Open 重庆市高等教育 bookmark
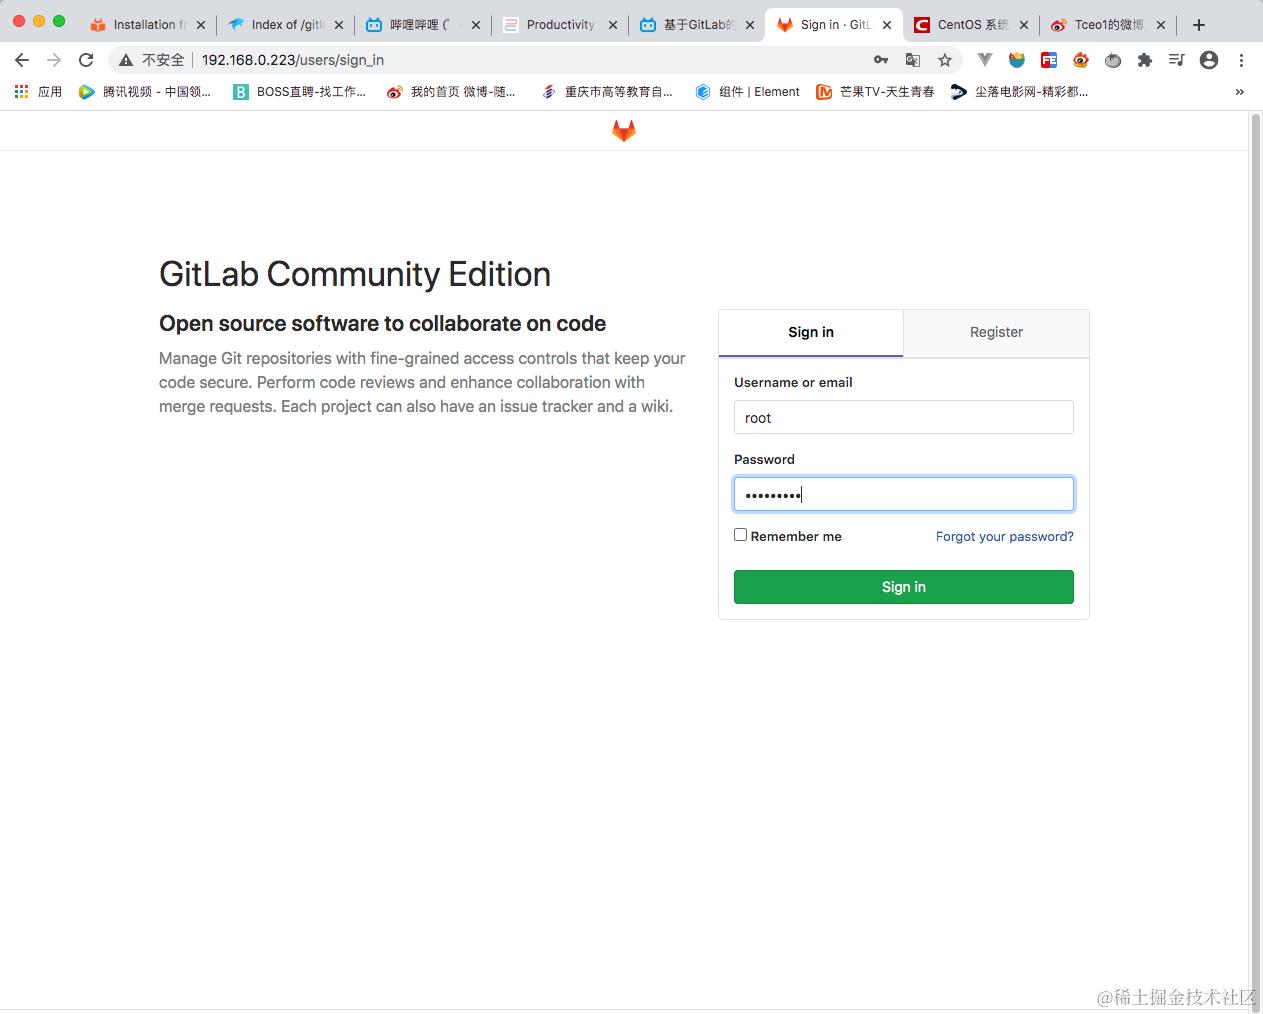This screenshot has height=1014, width=1263. [607, 92]
